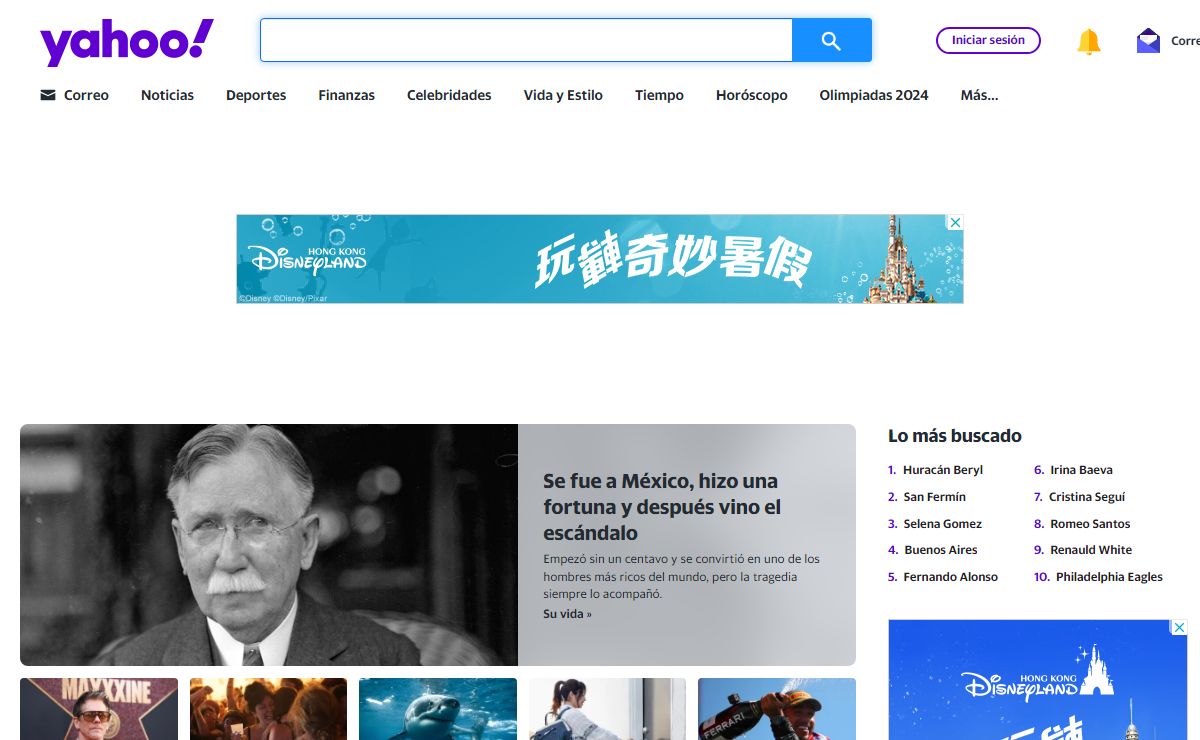Focus the Yahoo search input field
The height and width of the screenshot is (740, 1200).
click(x=526, y=40)
